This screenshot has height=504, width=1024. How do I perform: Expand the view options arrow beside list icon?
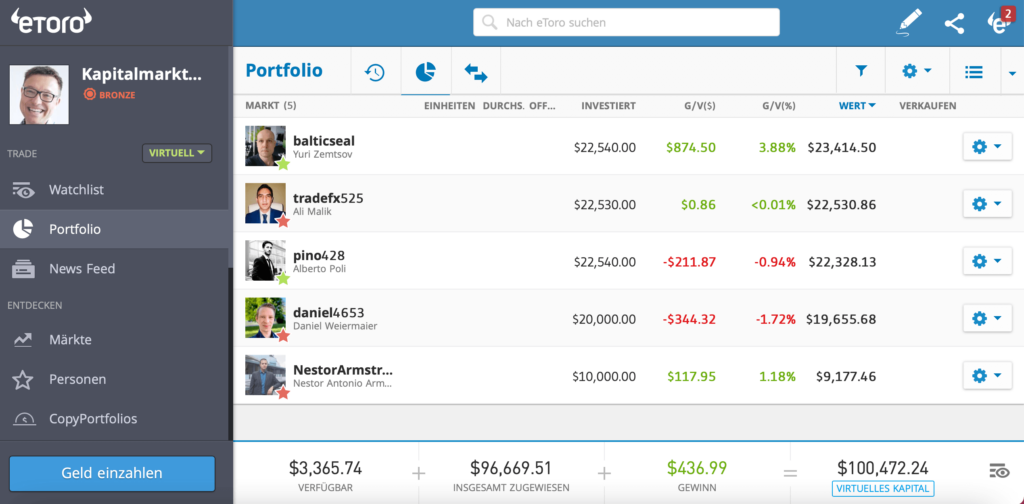pyautogui.click(x=1012, y=72)
